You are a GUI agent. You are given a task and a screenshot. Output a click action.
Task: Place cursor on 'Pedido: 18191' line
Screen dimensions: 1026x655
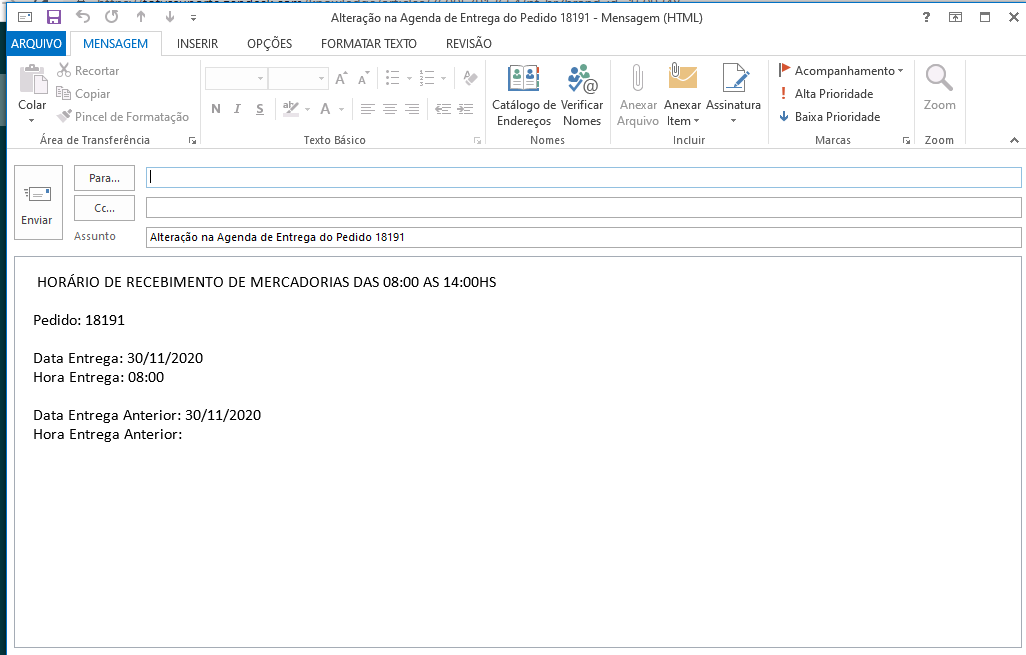79,320
